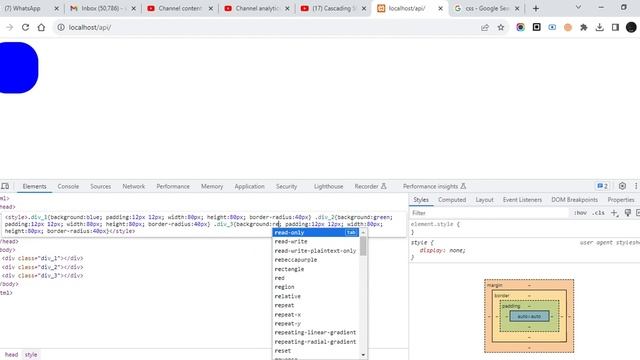This screenshot has height=360, width=640.
Task: Toggle rendering emulation paintbrush icon
Action: pyautogui.click(x=628, y=213)
